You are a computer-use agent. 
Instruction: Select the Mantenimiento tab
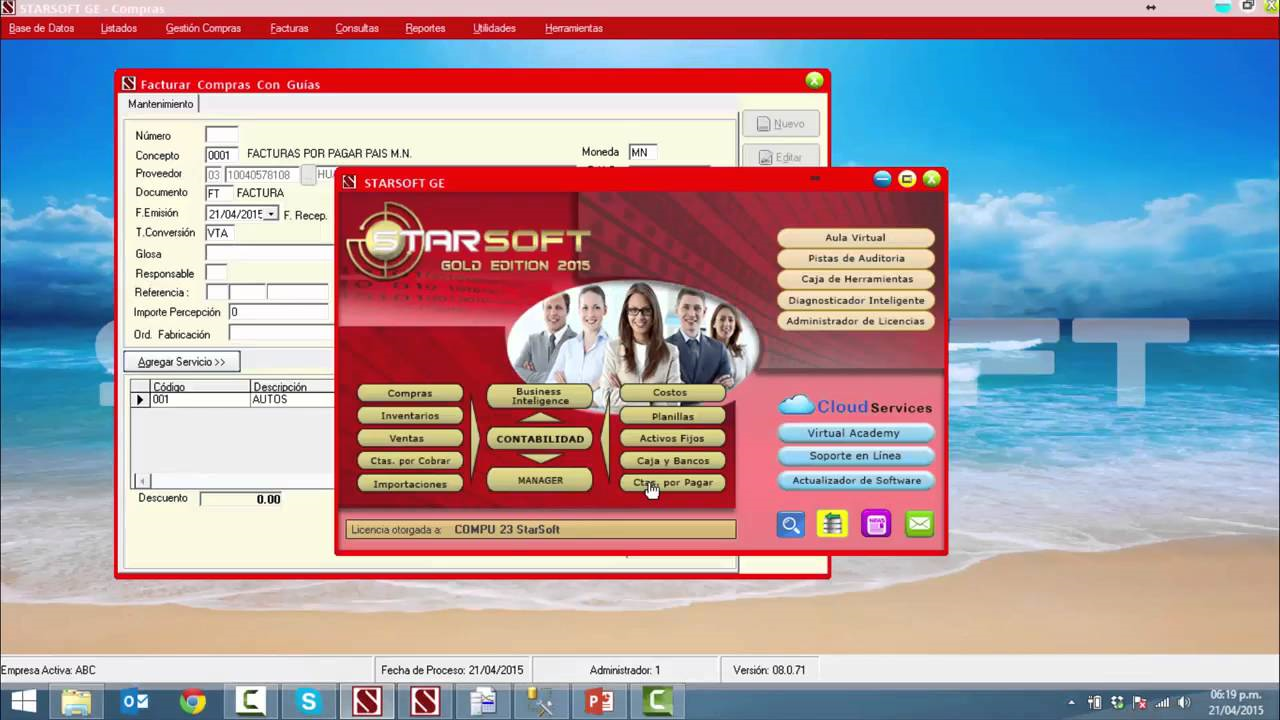tap(160, 104)
